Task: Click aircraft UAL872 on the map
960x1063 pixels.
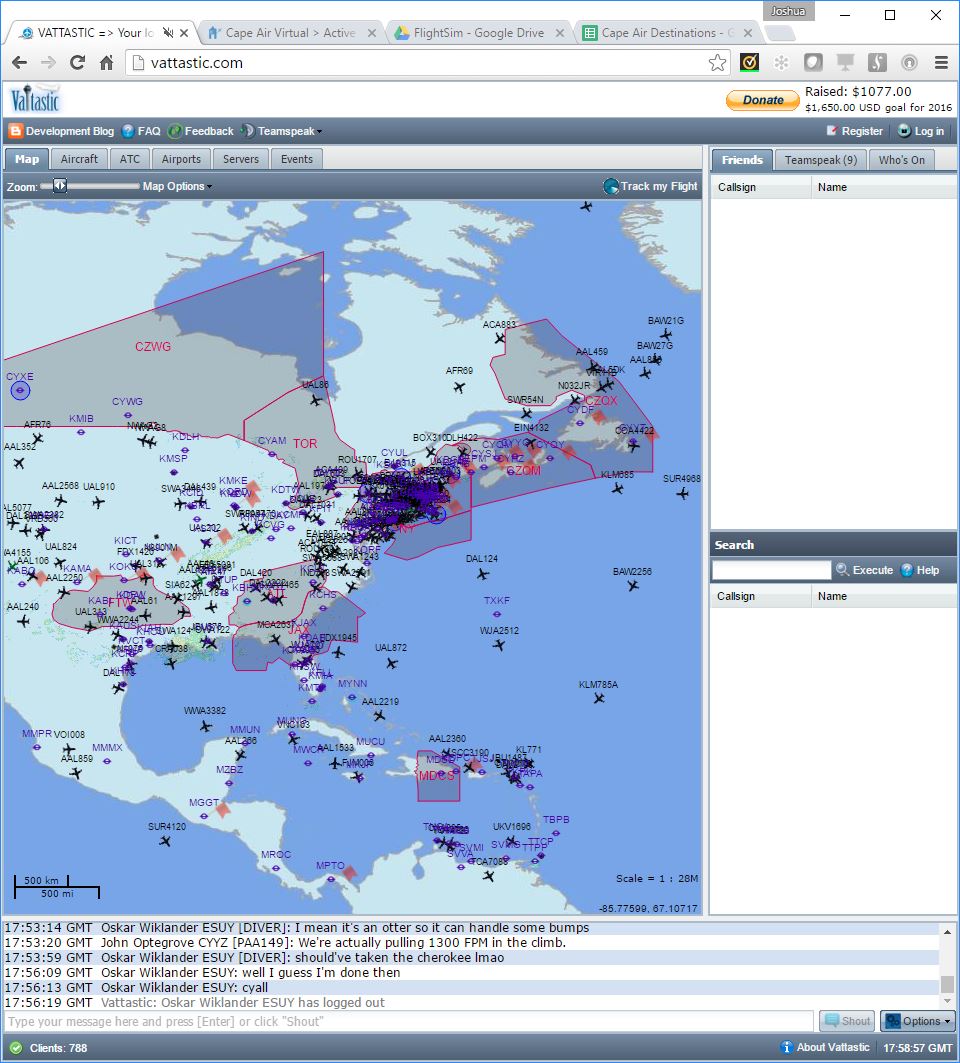Action: pos(391,662)
